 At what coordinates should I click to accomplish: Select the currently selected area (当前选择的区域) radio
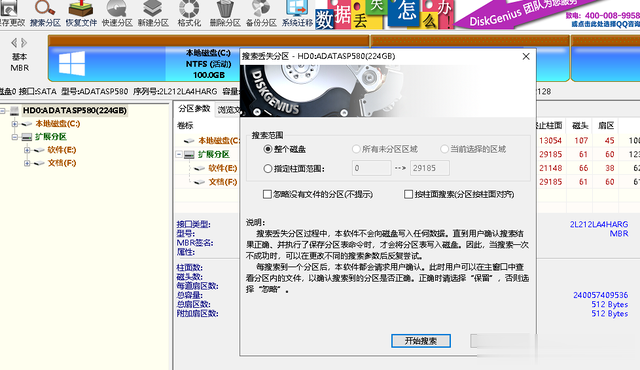[x=444, y=149]
